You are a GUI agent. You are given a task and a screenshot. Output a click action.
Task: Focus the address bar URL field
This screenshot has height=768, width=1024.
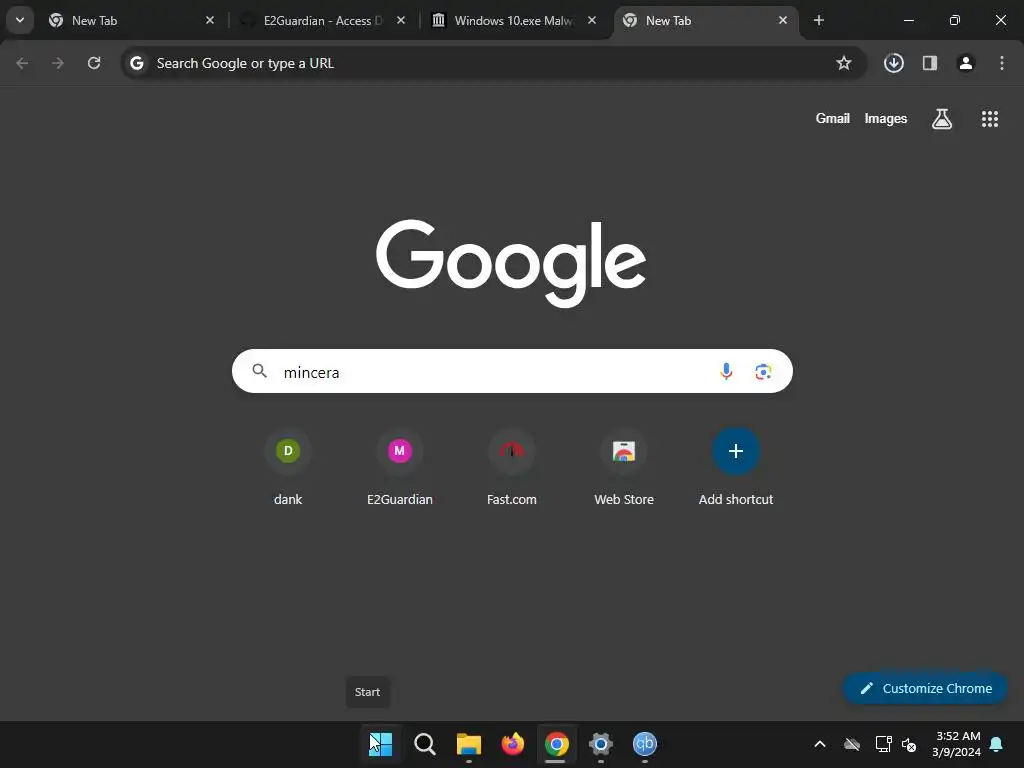tap(493, 63)
